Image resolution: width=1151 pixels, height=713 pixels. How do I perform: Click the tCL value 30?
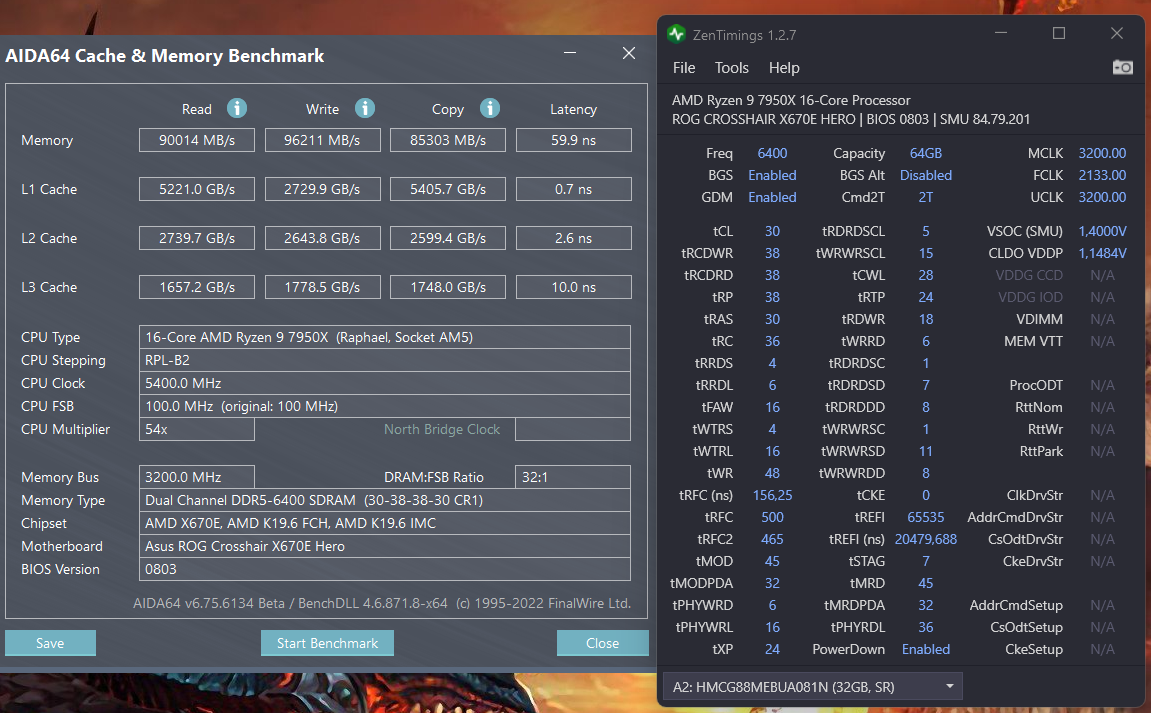point(772,231)
